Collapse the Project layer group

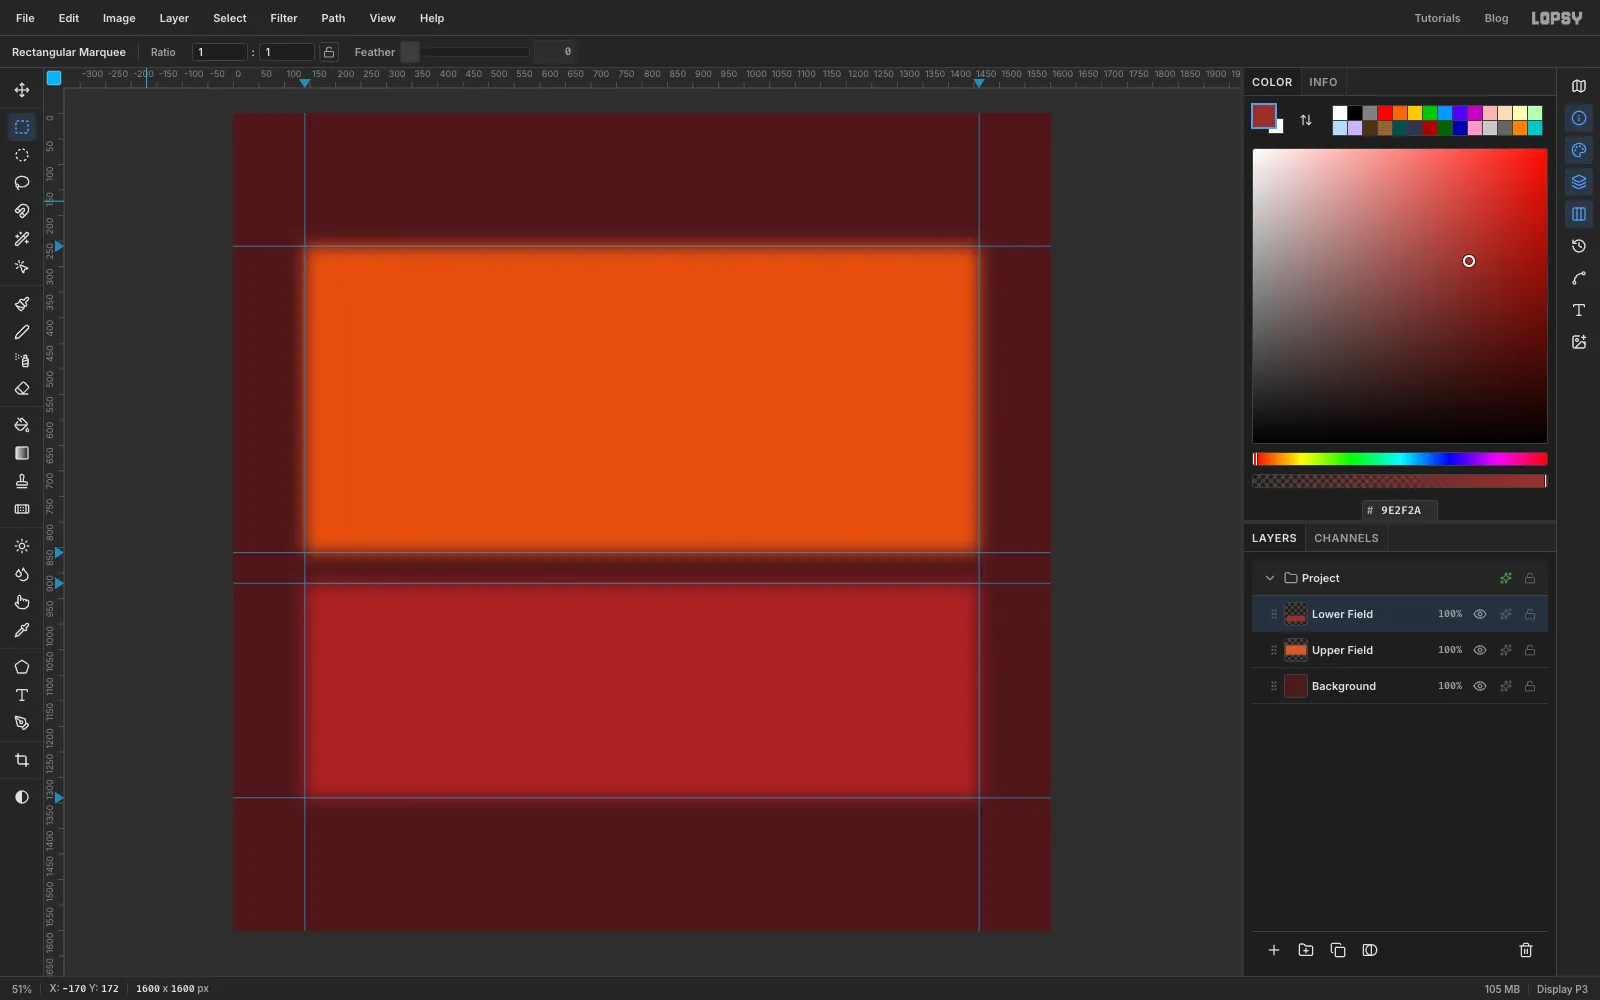pos(1270,578)
